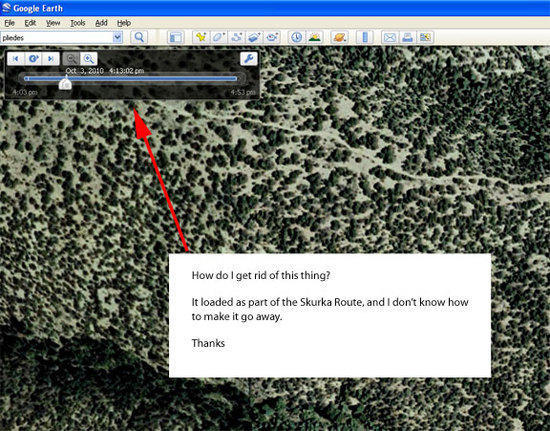Step the time slider forward
Viewport: 550px width, 431px height.
(x=51, y=59)
